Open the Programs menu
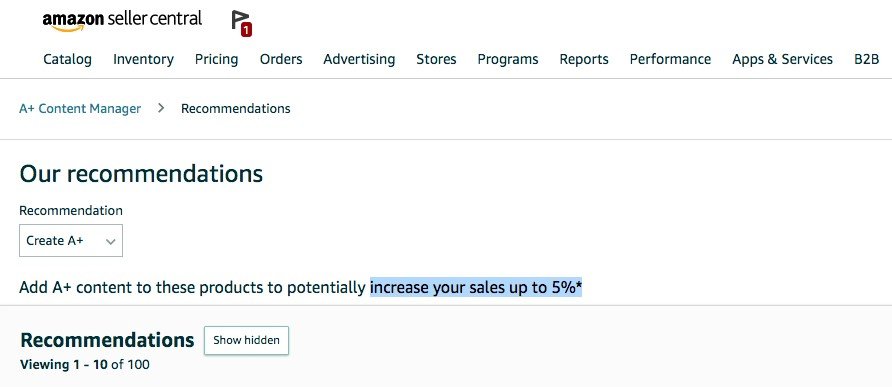 pos(508,59)
